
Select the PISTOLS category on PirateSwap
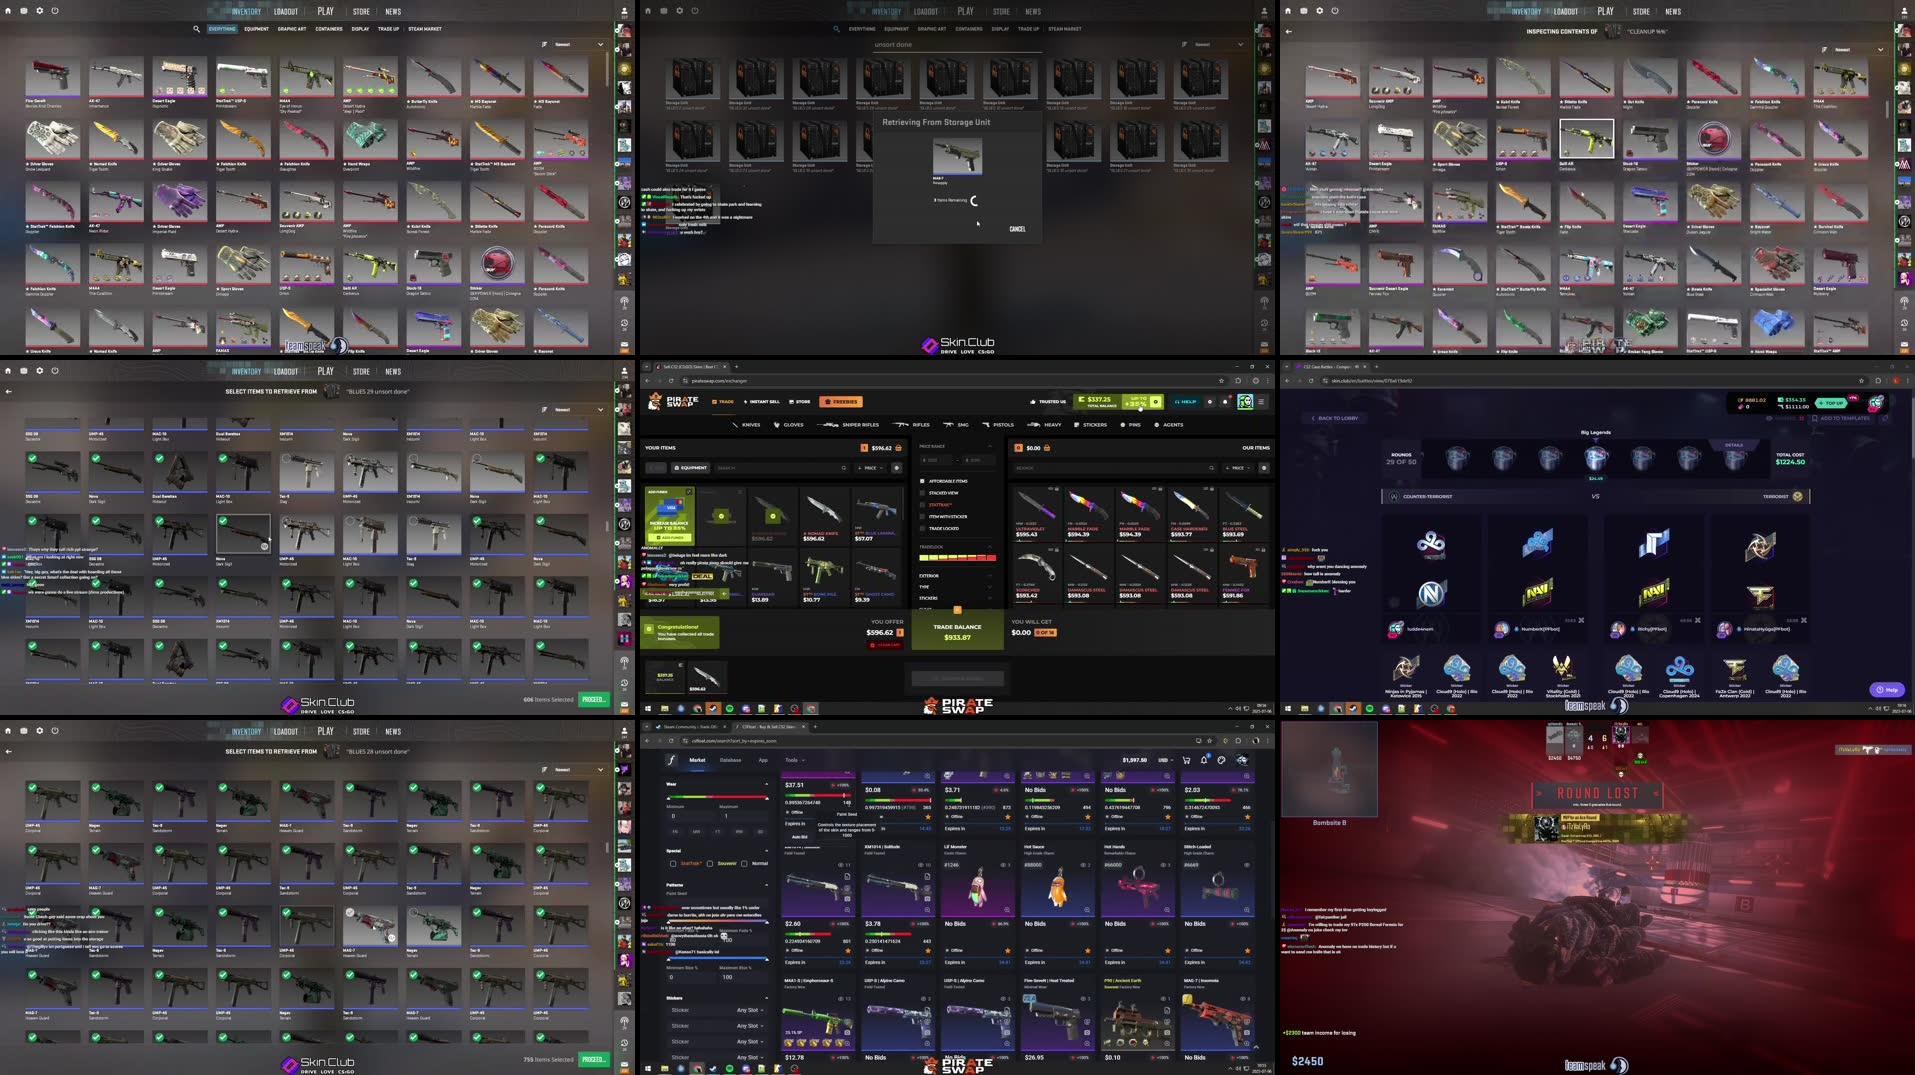coord(999,424)
